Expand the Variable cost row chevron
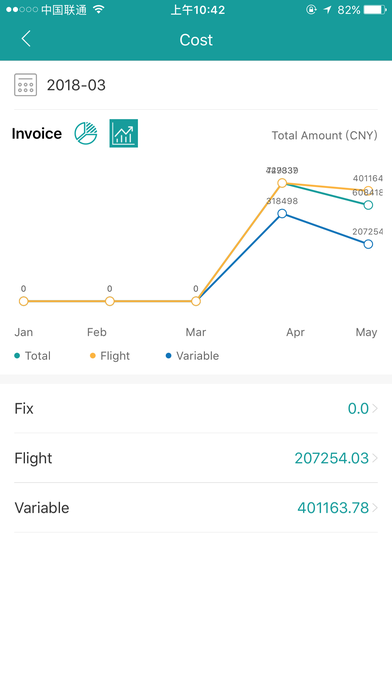392x696 pixels. point(375,508)
